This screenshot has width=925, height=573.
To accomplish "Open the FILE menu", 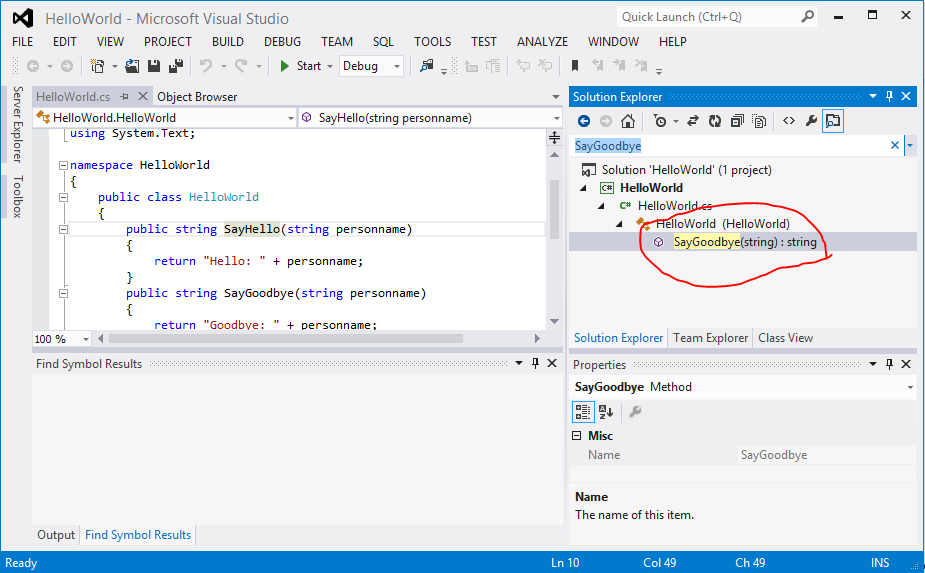I will click(22, 42).
